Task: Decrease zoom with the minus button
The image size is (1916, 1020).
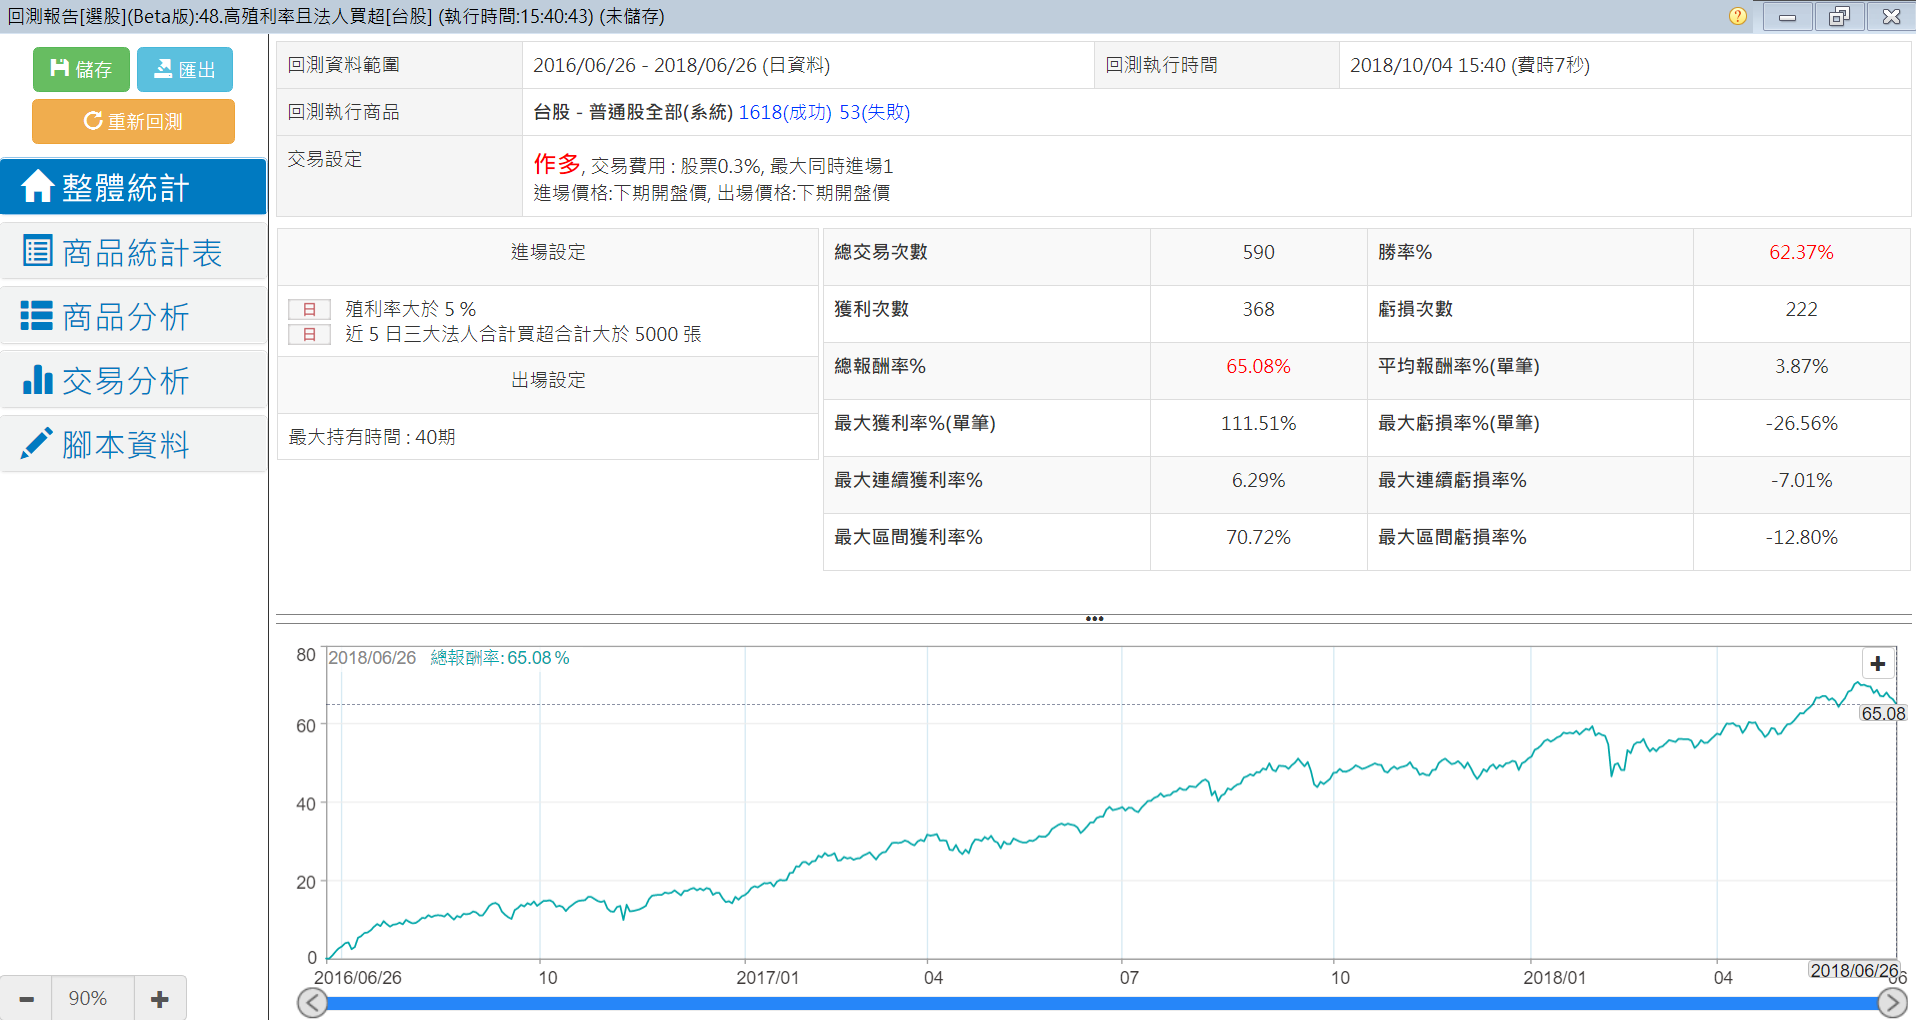Action: click(x=26, y=998)
